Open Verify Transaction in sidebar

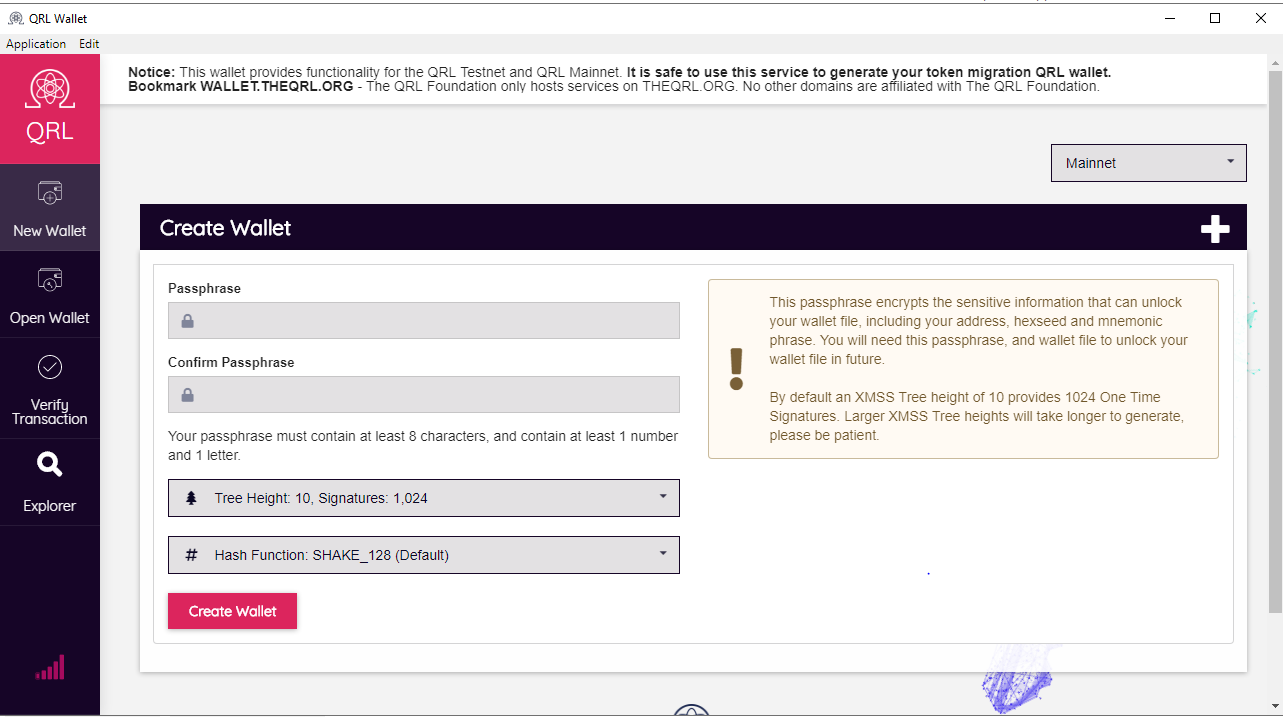tap(50, 389)
